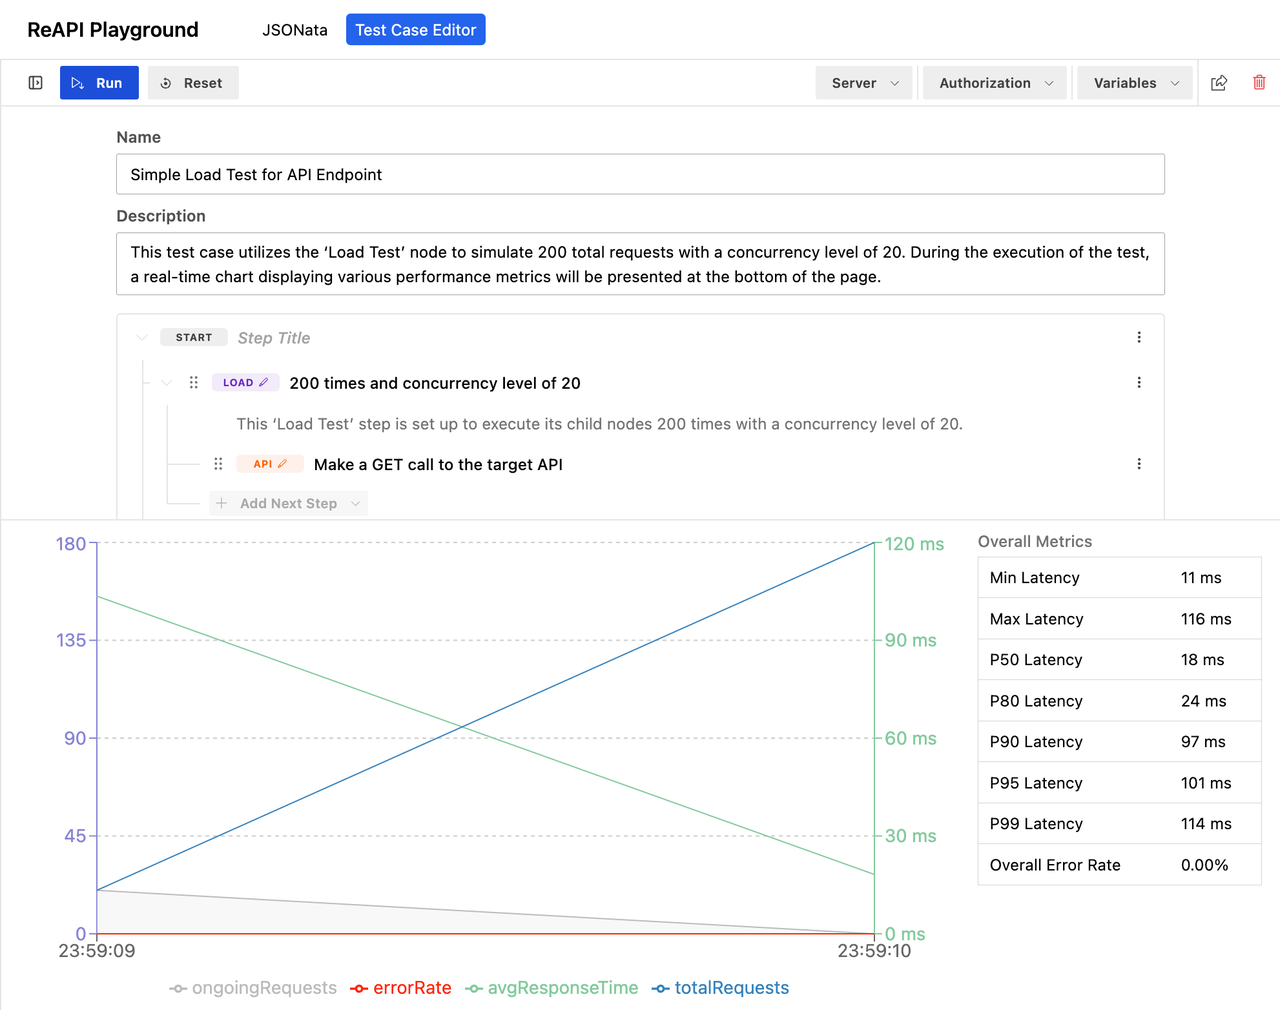Click the P80 Latency value 24 ms

point(1203,701)
